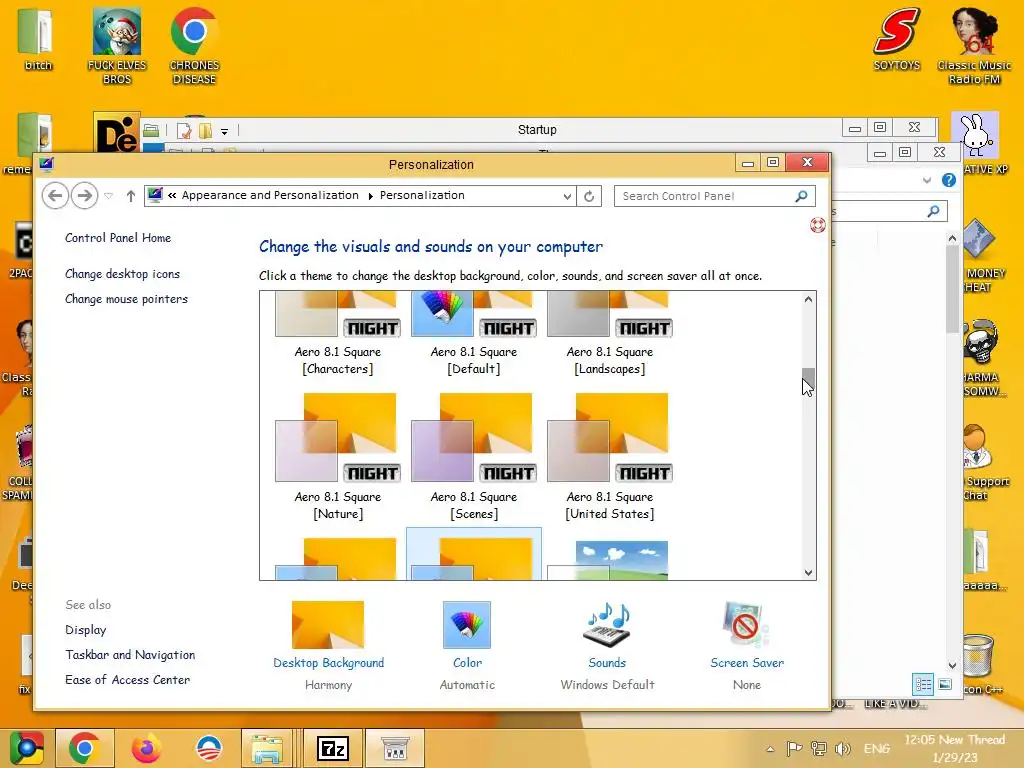Screen dimensions: 1024x768
Task: Click properties icon in Startup title bar
Action: coord(184,131)
